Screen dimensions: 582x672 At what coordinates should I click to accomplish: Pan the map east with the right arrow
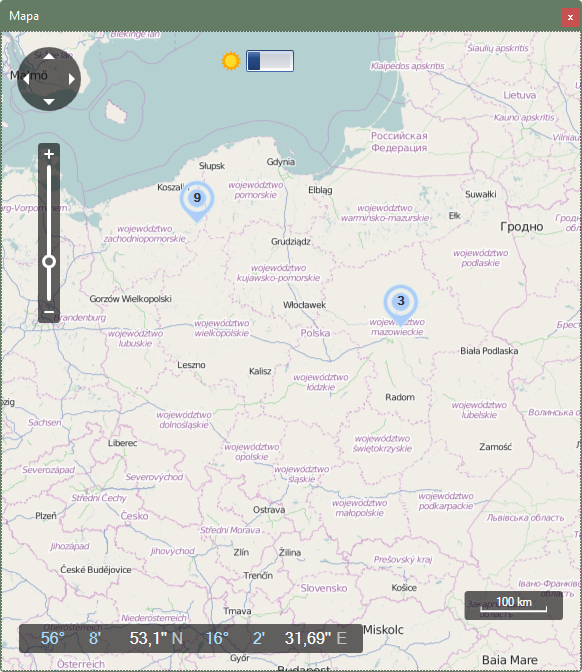[72, 79]
